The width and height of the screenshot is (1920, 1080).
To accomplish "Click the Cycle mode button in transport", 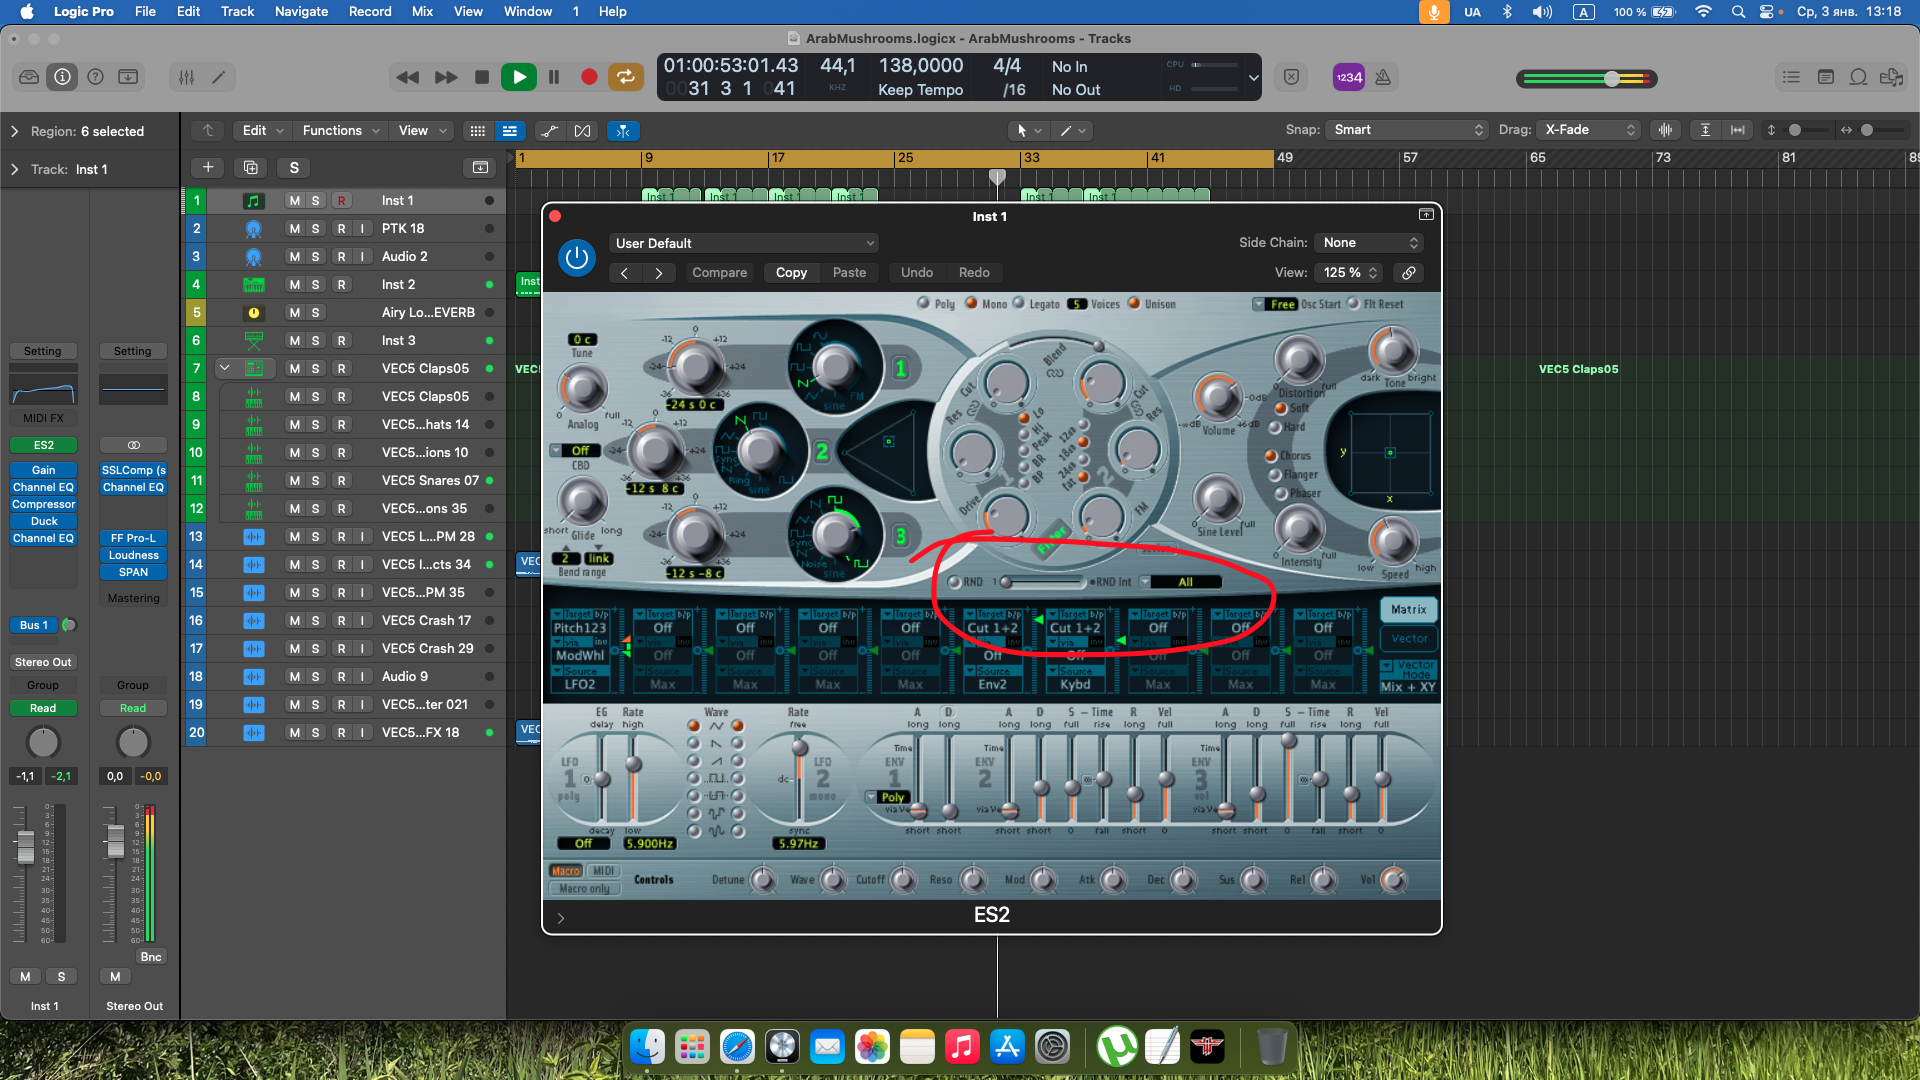I will (625, 77).
